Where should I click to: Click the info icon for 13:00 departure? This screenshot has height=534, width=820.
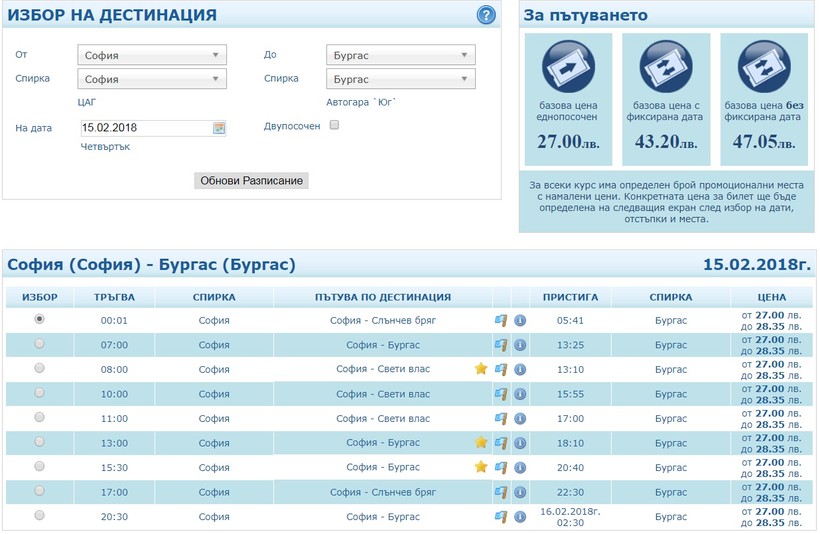pos(520,443)
